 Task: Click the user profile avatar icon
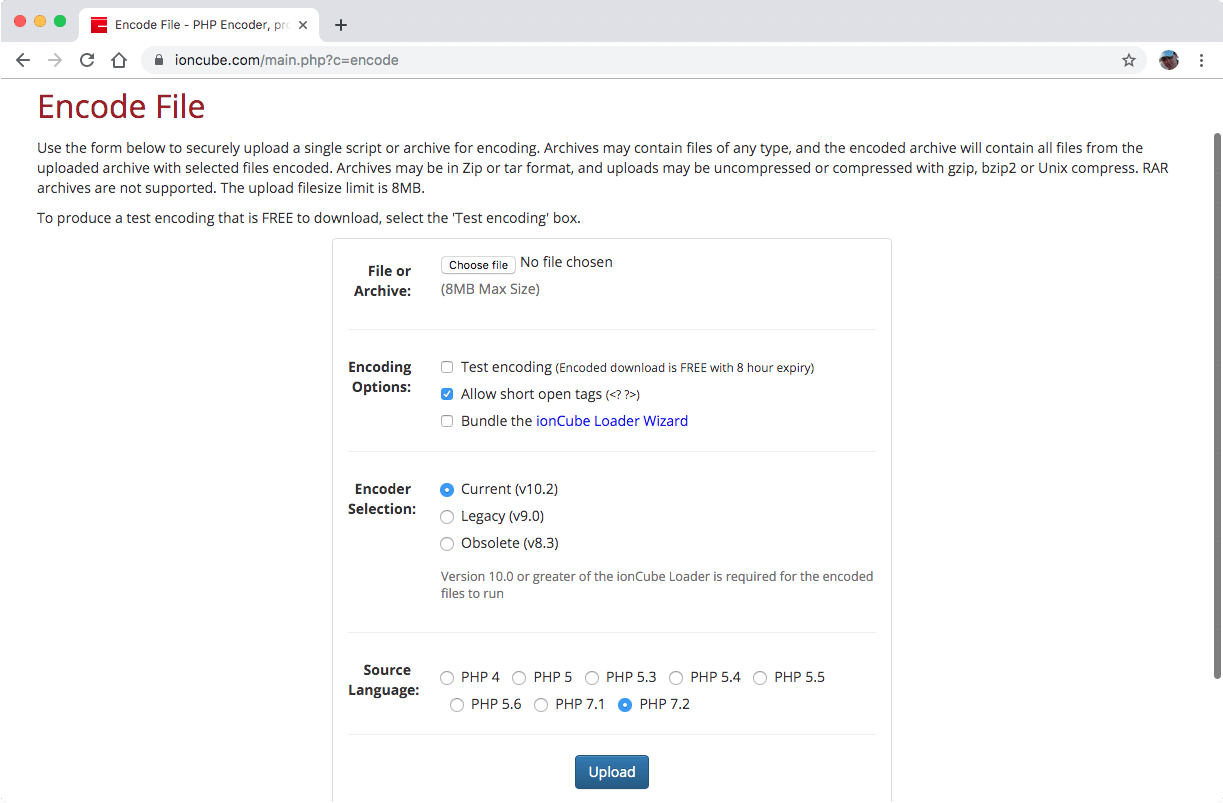pos(1168,60)
